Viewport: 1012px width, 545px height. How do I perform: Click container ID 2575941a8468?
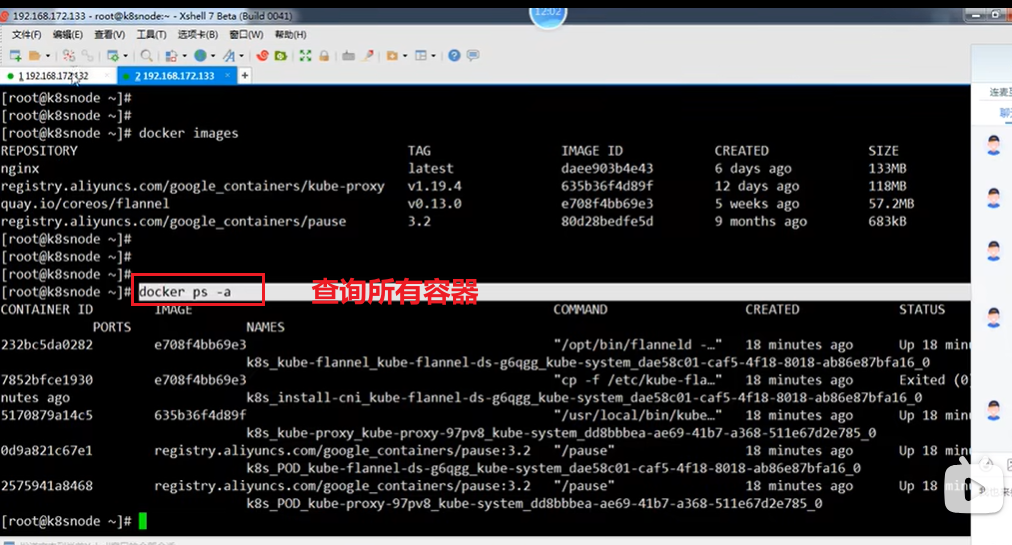46,486
